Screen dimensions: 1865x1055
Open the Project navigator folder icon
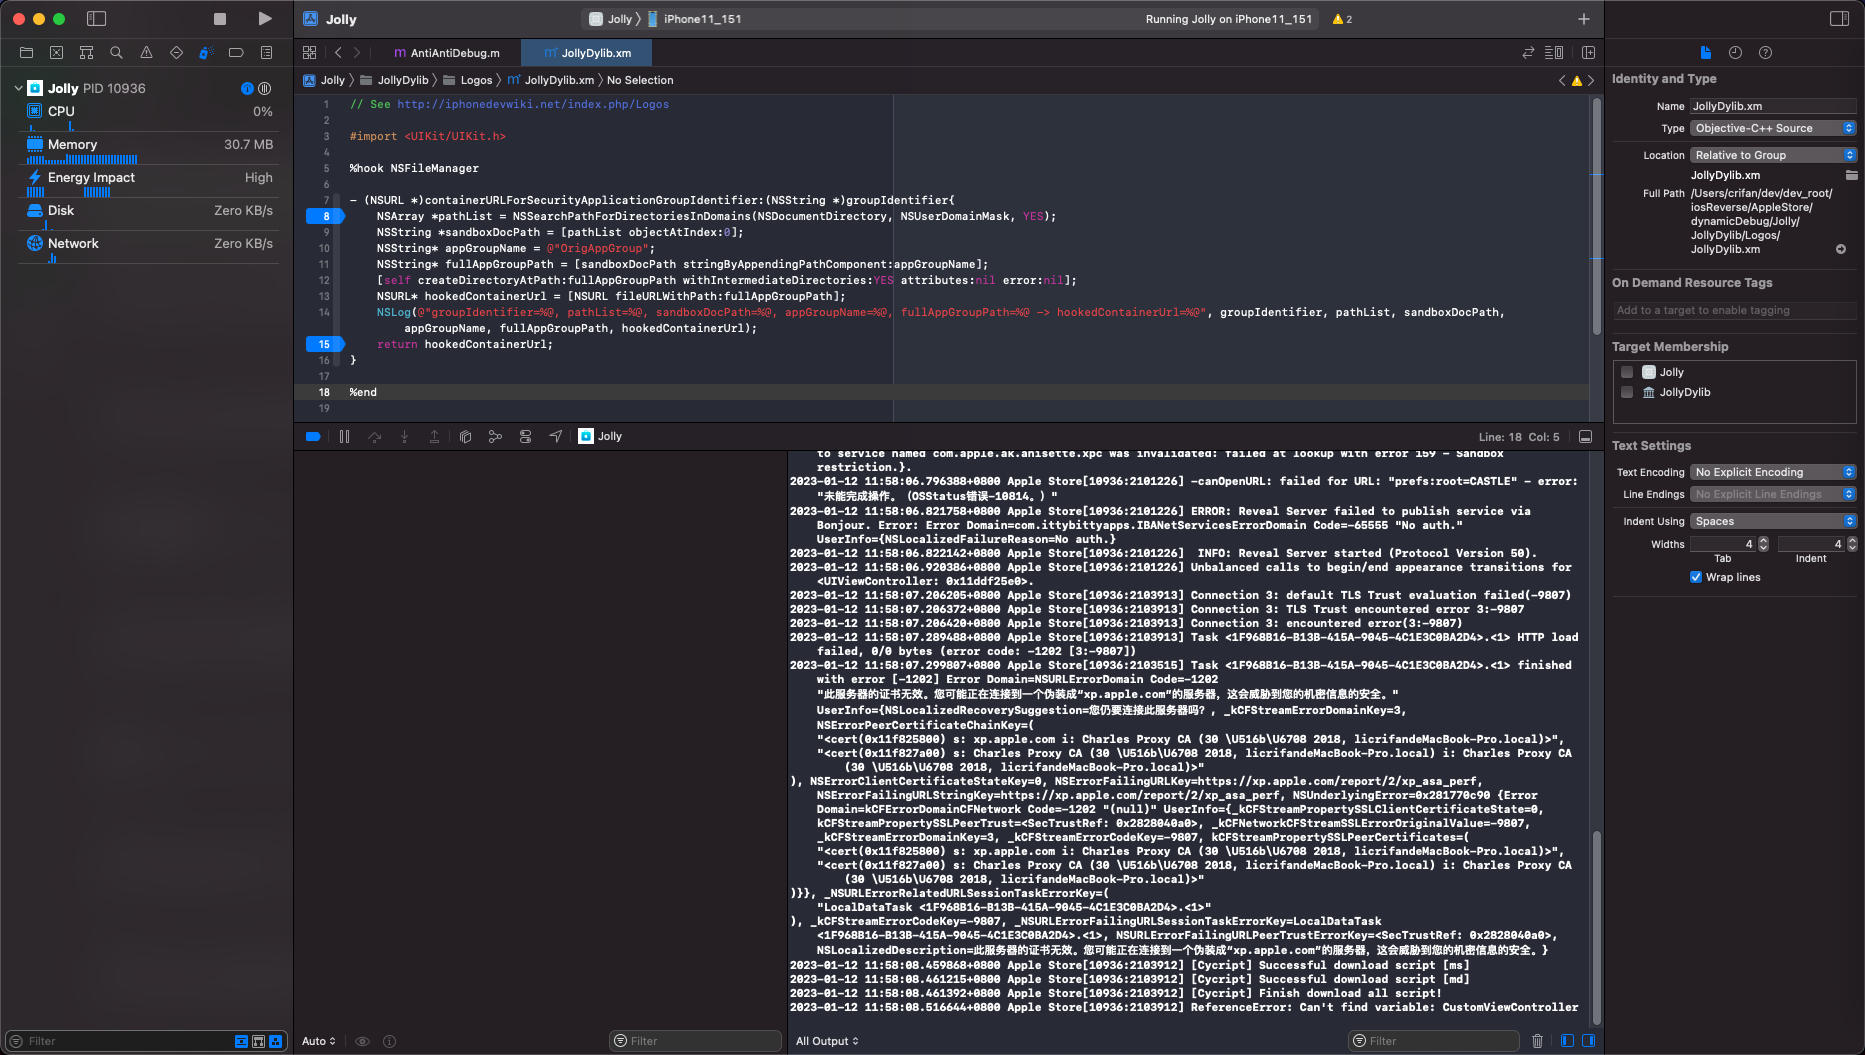coord(27,53)
